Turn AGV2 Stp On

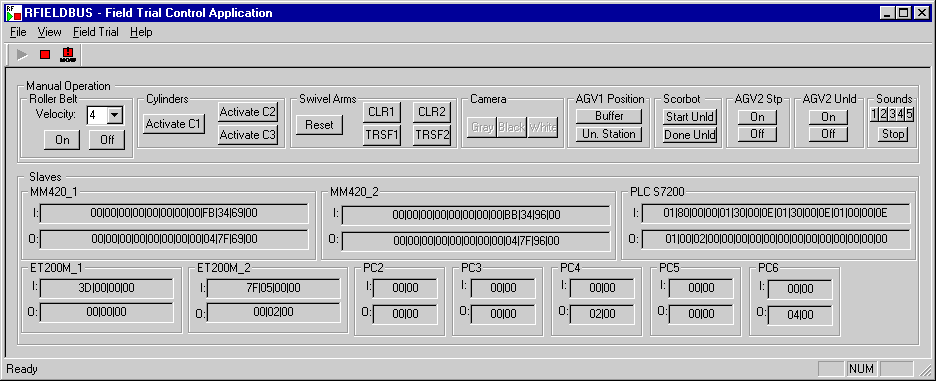tap(757, 117)
